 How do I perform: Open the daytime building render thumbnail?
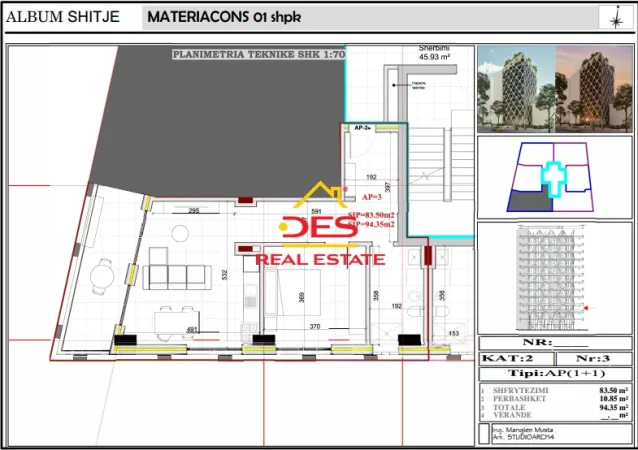516,89
